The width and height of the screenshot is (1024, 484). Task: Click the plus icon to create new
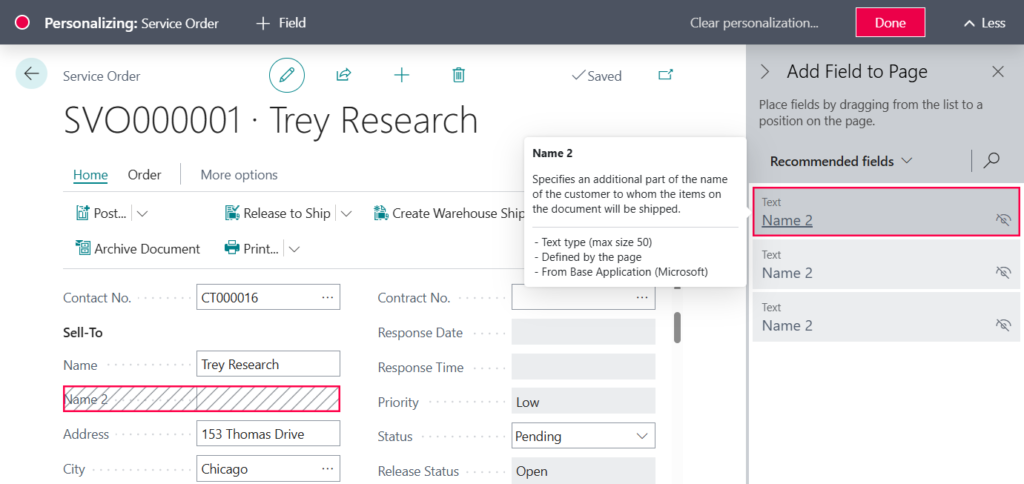tap(401, 75)
